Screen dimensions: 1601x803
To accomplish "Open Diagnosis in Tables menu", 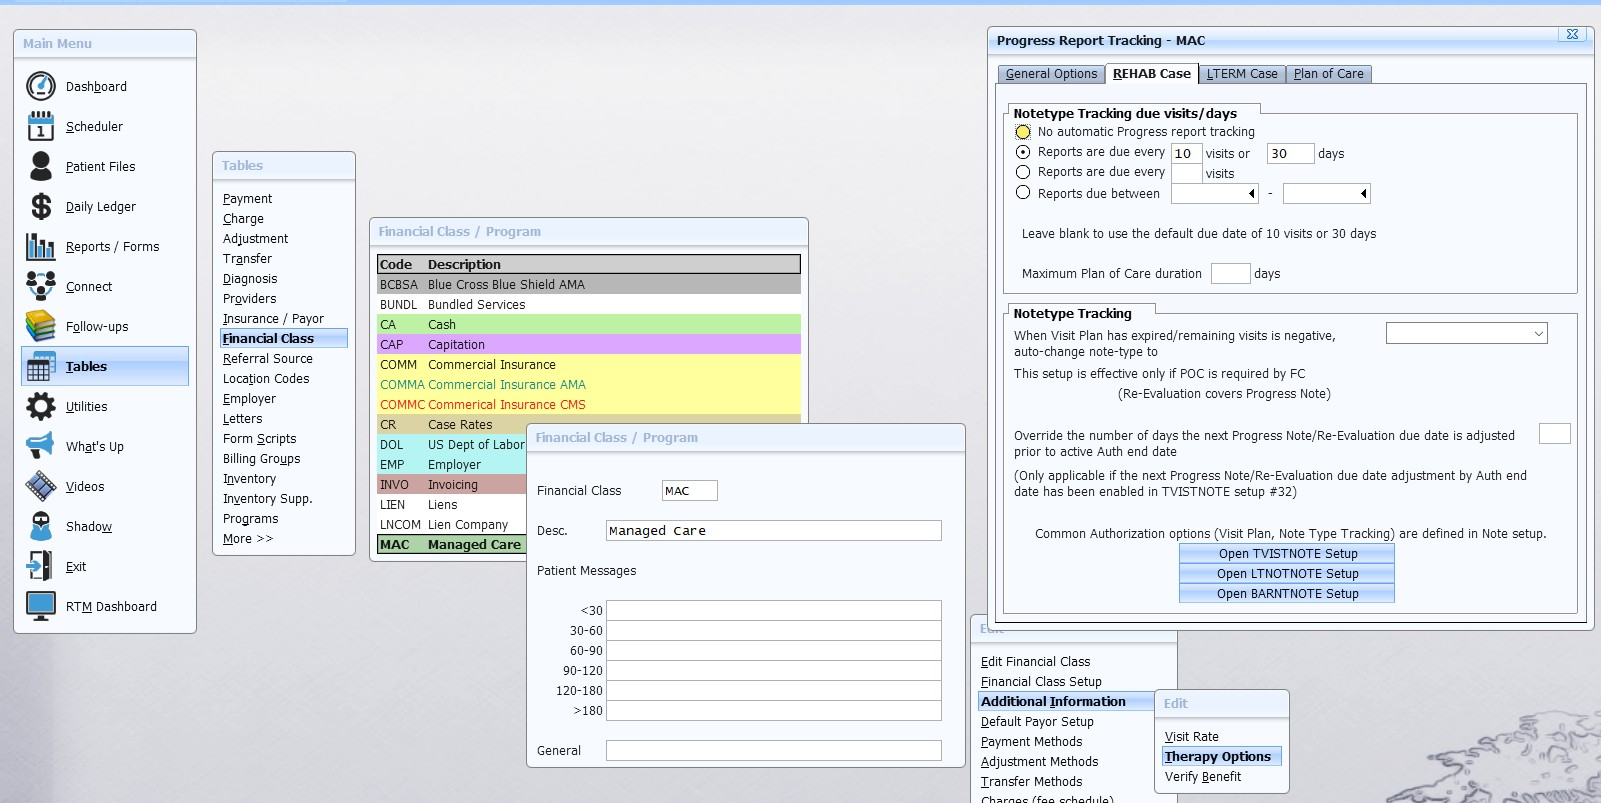I will point(250,278).
